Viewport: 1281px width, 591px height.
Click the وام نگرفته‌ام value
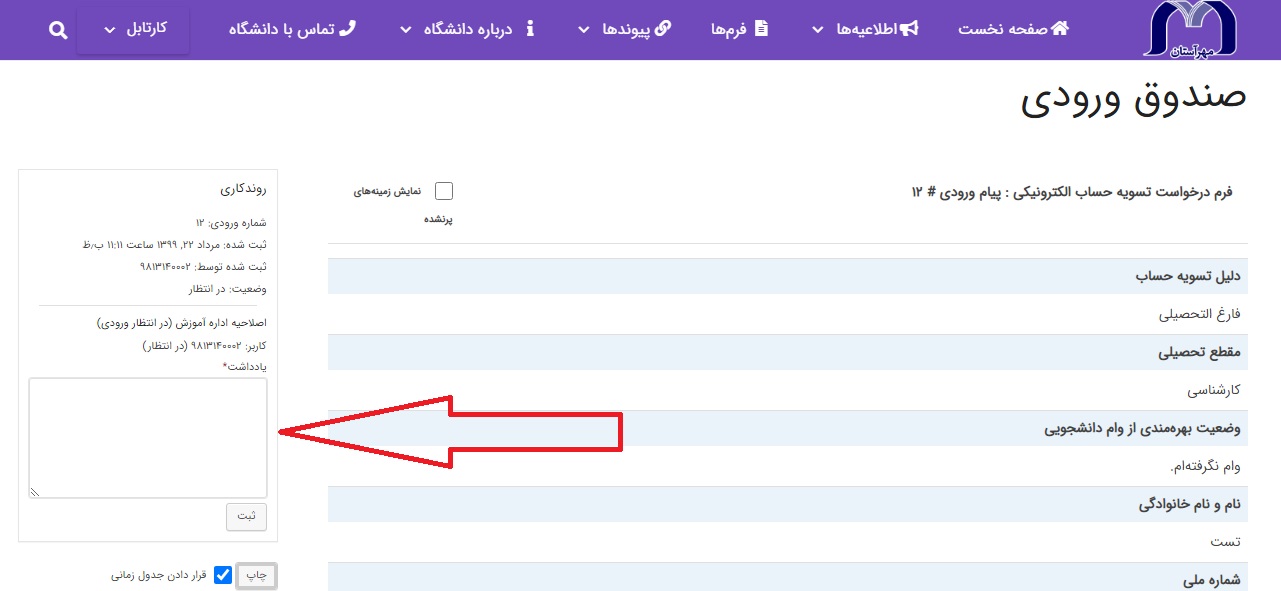point(1205,466)
